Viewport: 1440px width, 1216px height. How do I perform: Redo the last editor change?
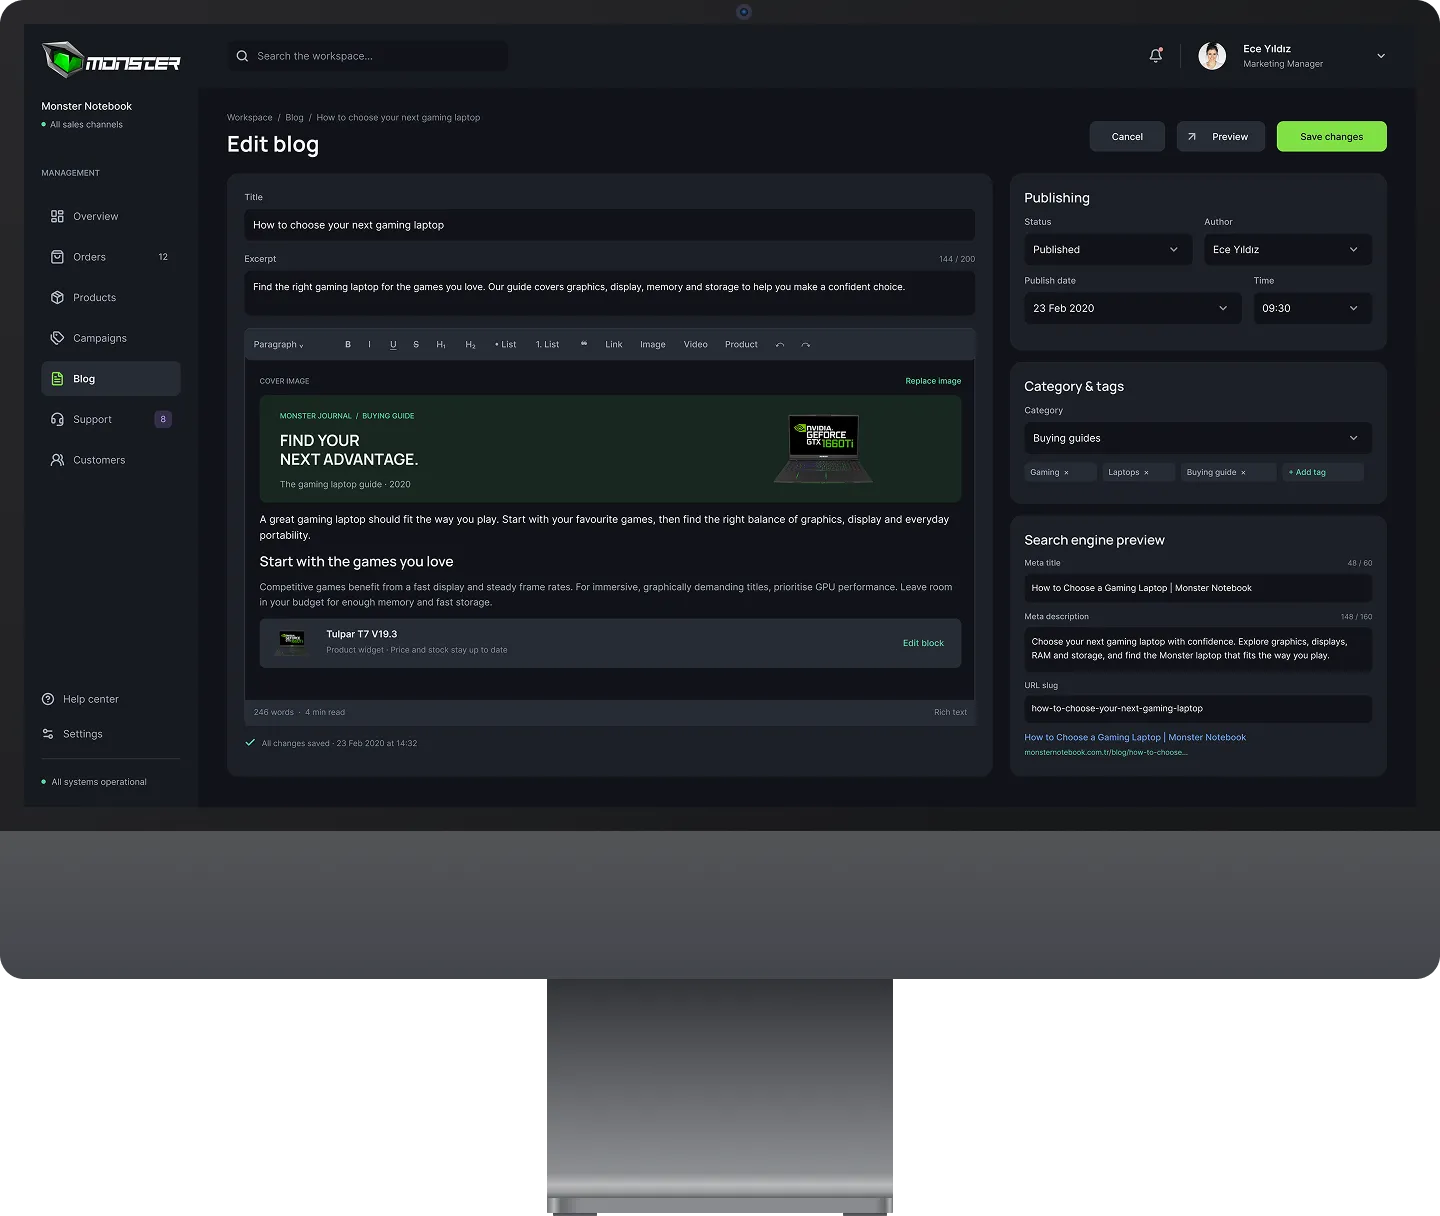[x=806, y=345]
